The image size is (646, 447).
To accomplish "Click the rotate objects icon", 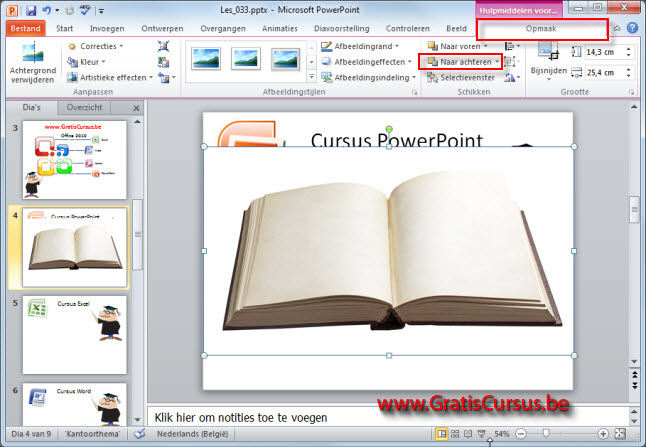I will [512, 77].
